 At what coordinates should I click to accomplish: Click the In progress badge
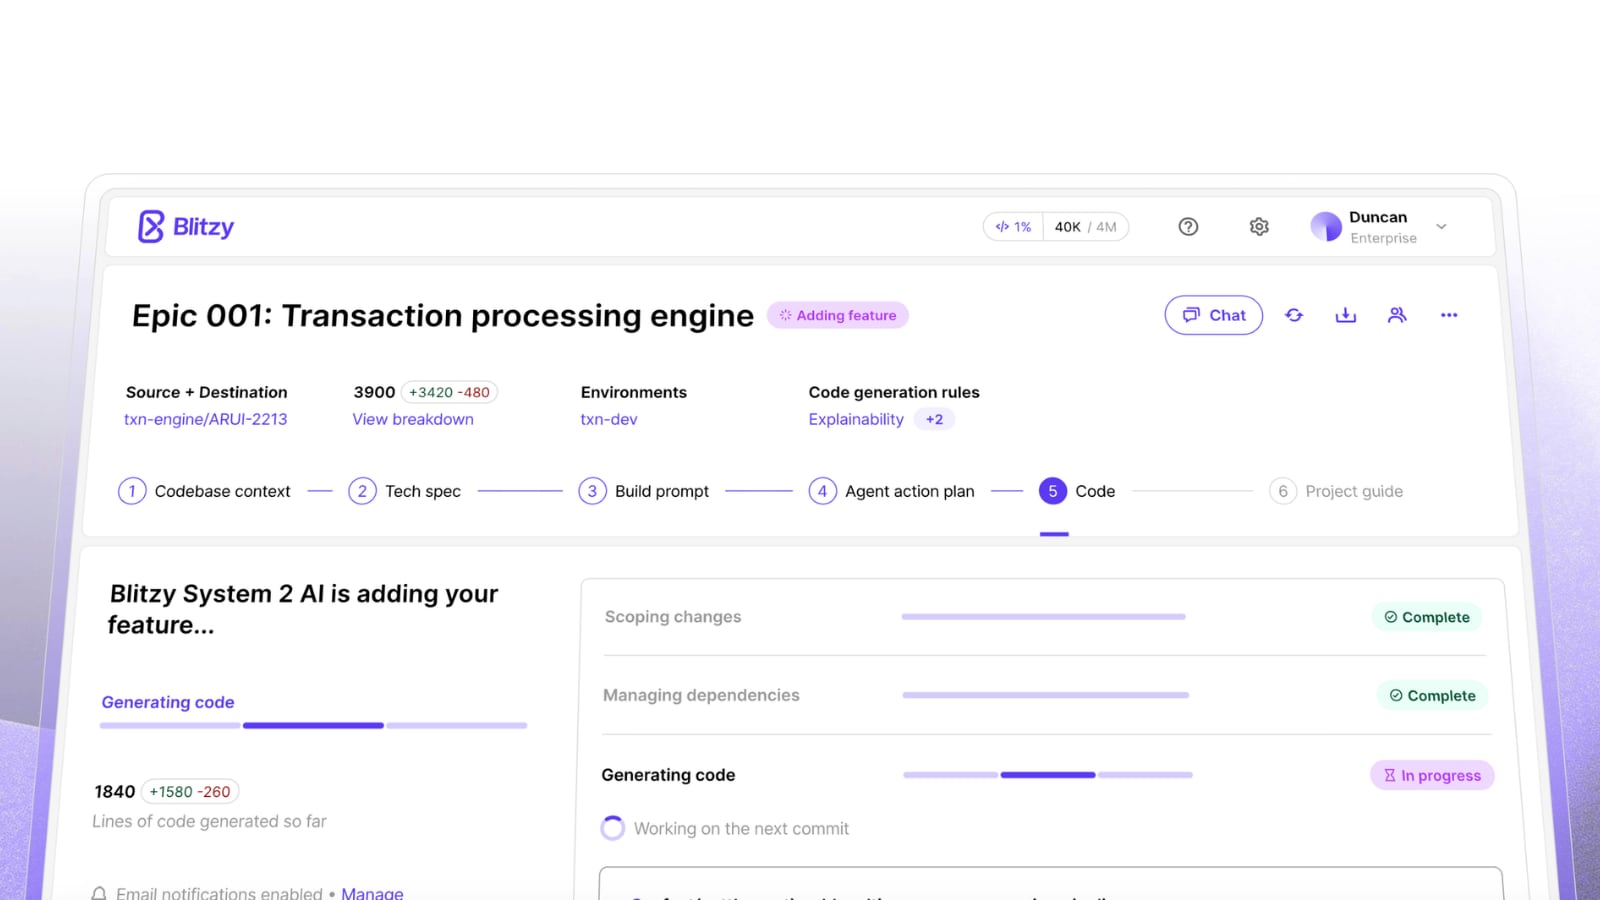[1432, 775]
